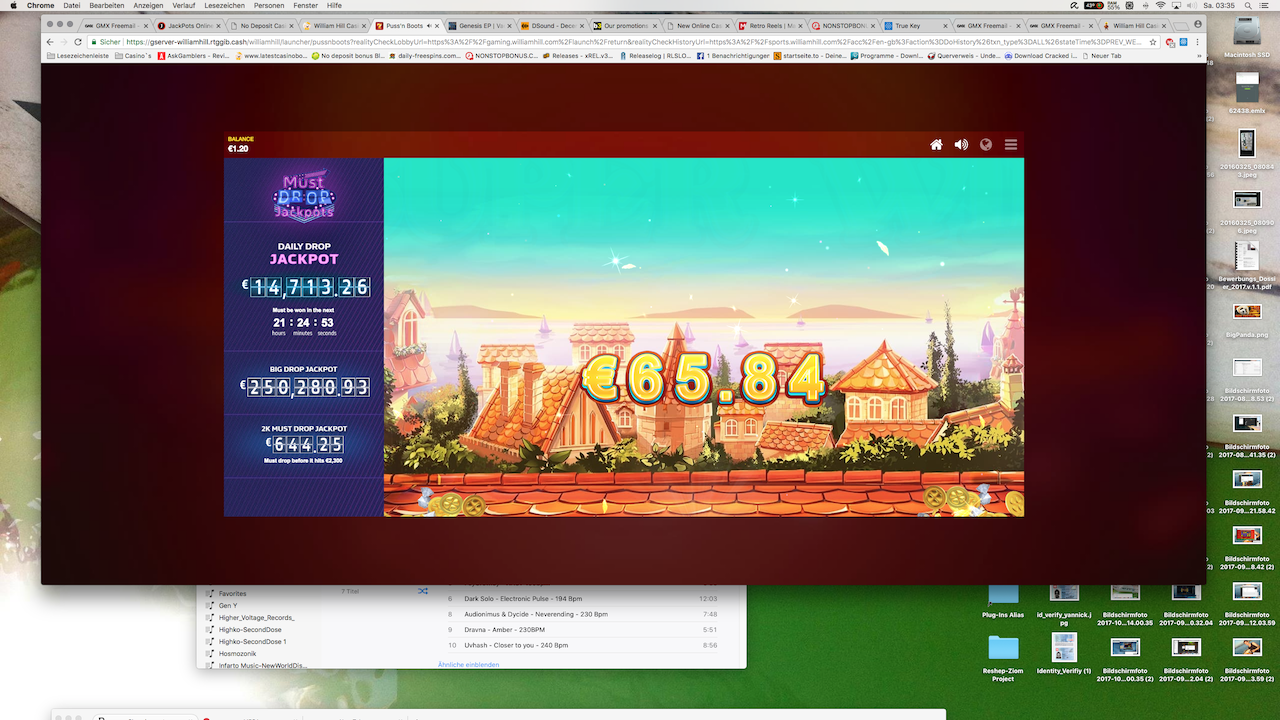The image size is (1280, 720).
Task: Click the Wi-Fi status icon in menu bar
Action: point(1160,5)
